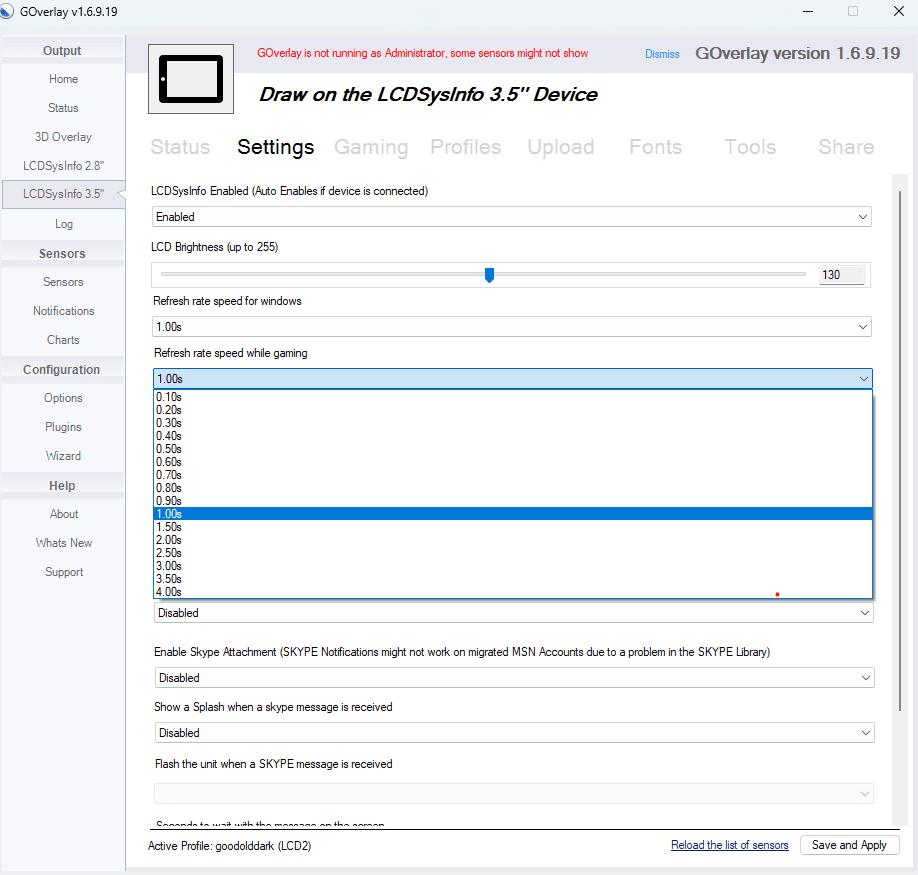Screen dimensions: 918x875
Task: Collapse the Refresh rate while gaming dropdown
Action: tap(513, 379)
